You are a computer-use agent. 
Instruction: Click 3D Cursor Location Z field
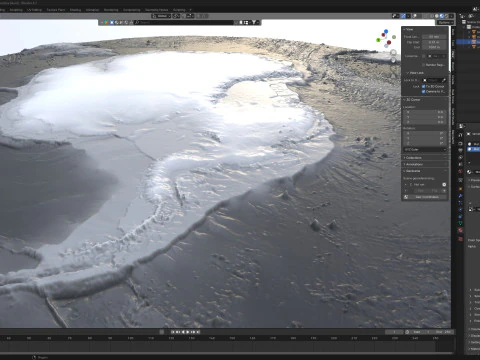(425, 122)
